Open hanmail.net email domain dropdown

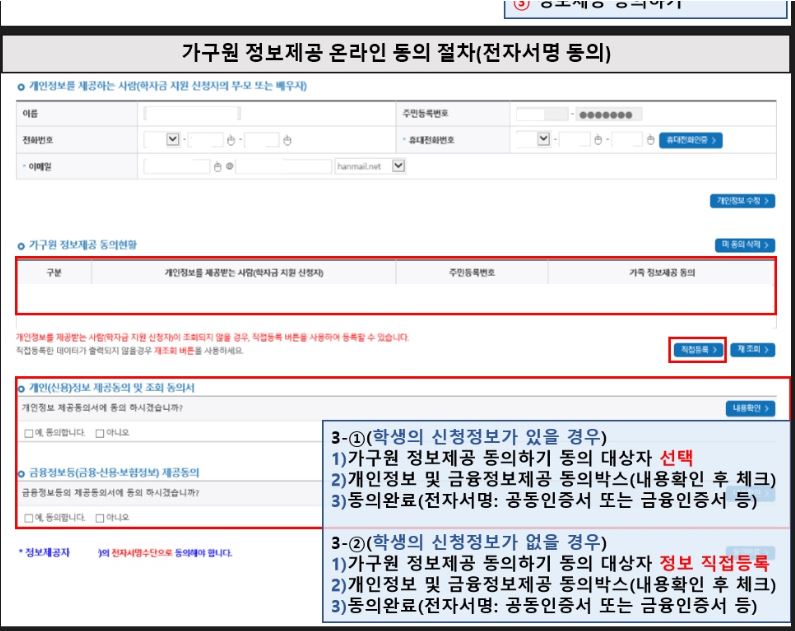[x=399, y=166]
